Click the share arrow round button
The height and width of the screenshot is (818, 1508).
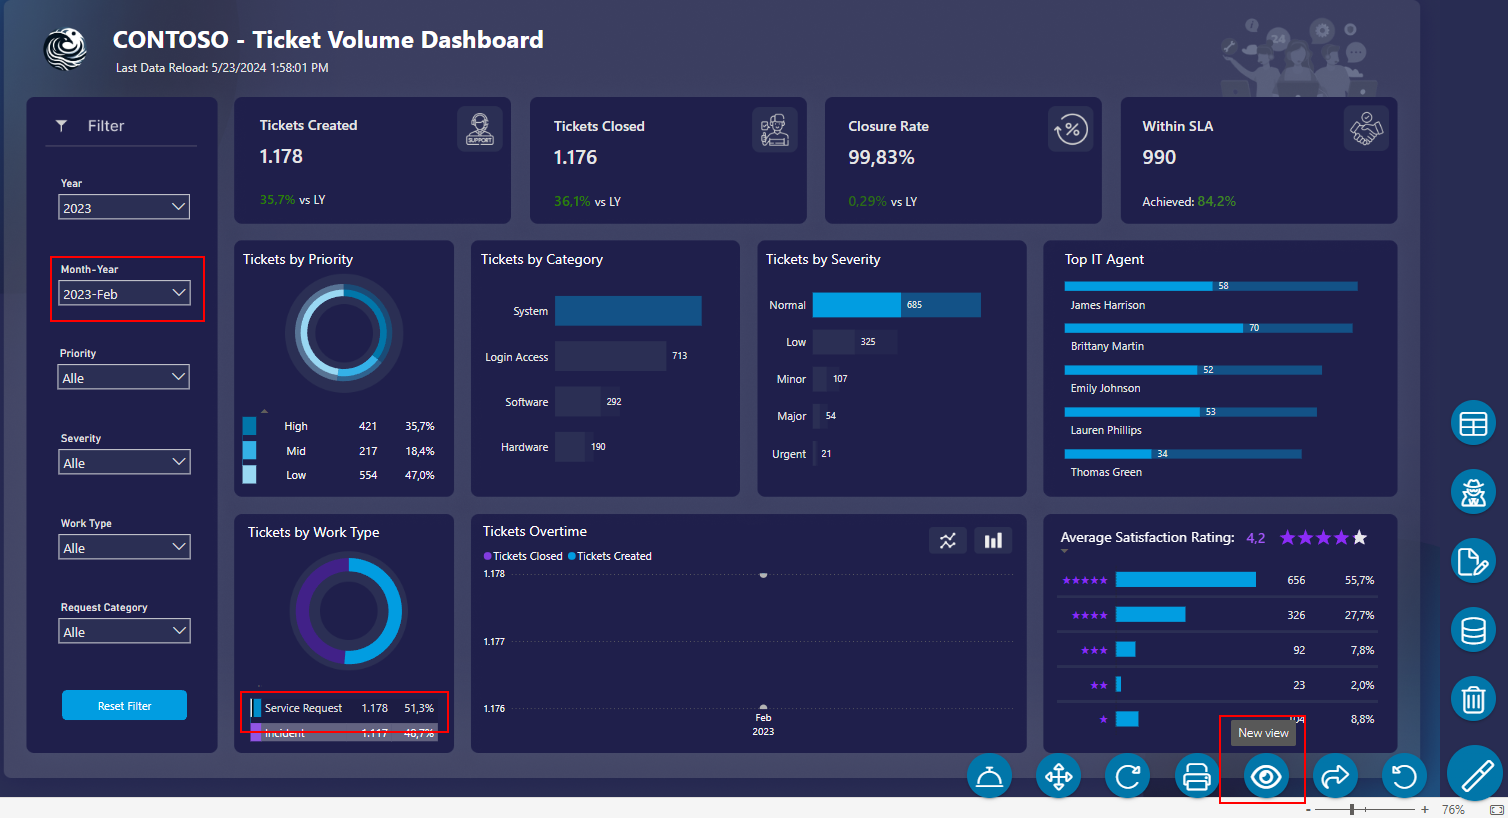point(1335,776)
